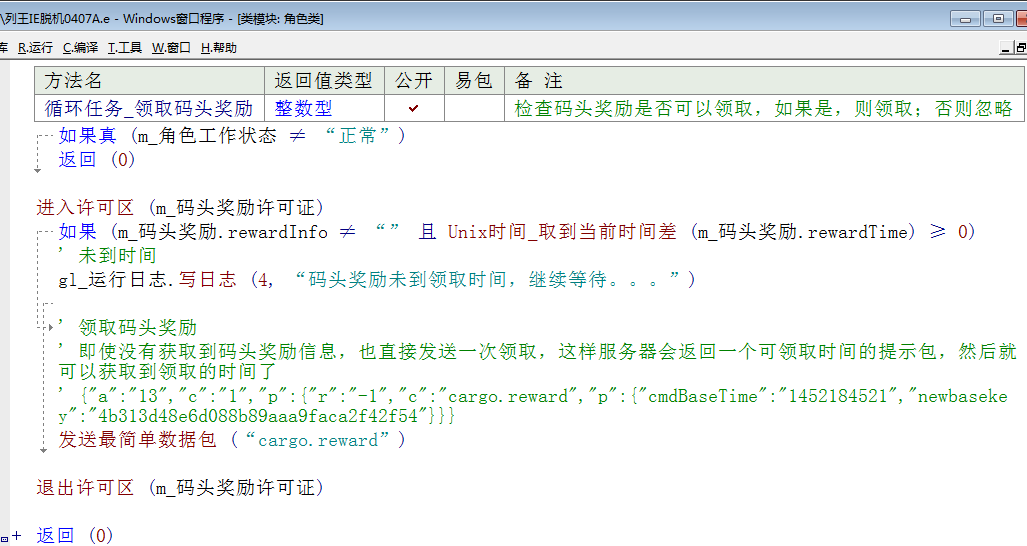Minimize the inner document window
Screen dimensions: 1027x546
click(1006, 47)
